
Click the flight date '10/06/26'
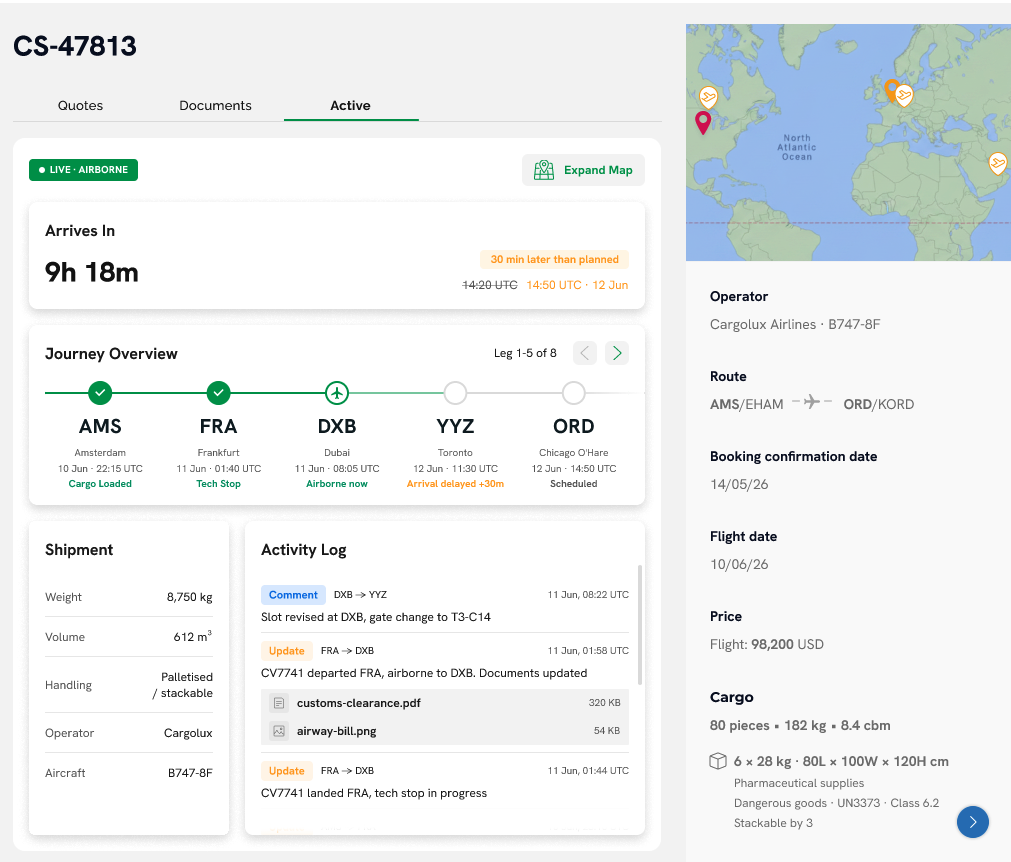point(739,564)
